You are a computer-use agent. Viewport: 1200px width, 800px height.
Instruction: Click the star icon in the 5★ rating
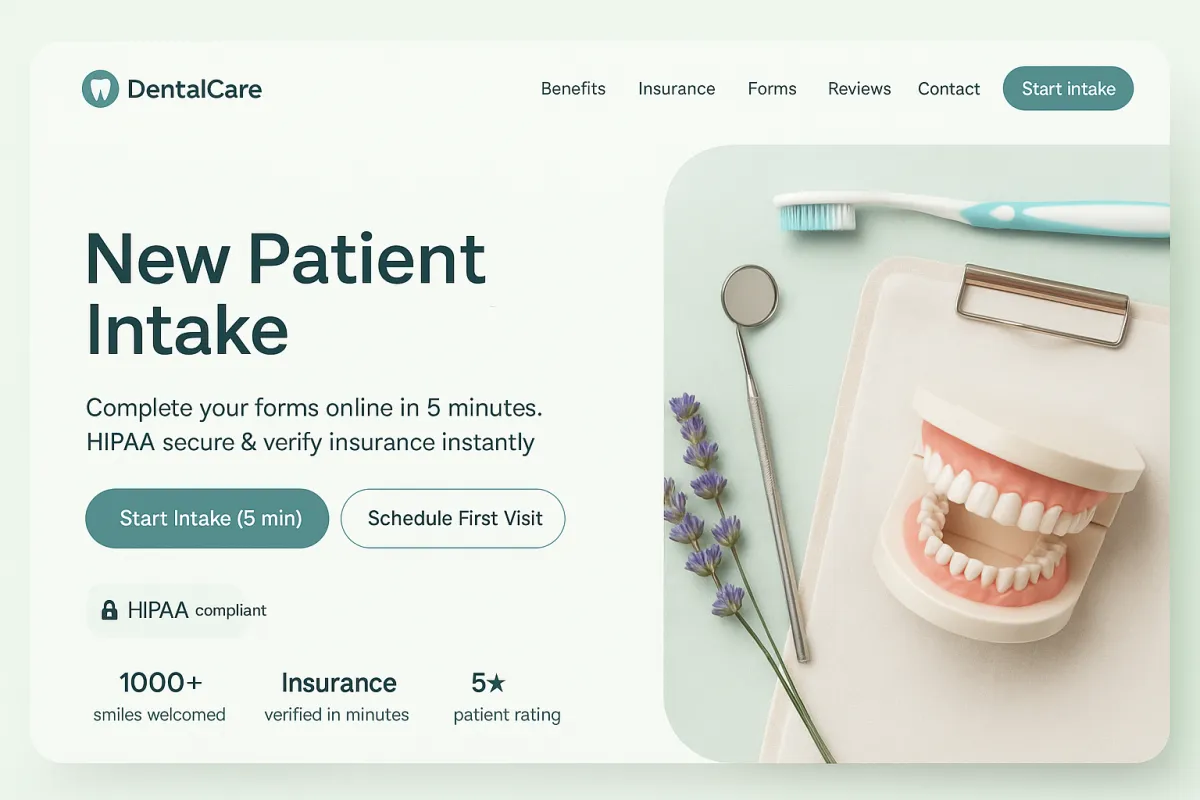(x=497, y=683)
